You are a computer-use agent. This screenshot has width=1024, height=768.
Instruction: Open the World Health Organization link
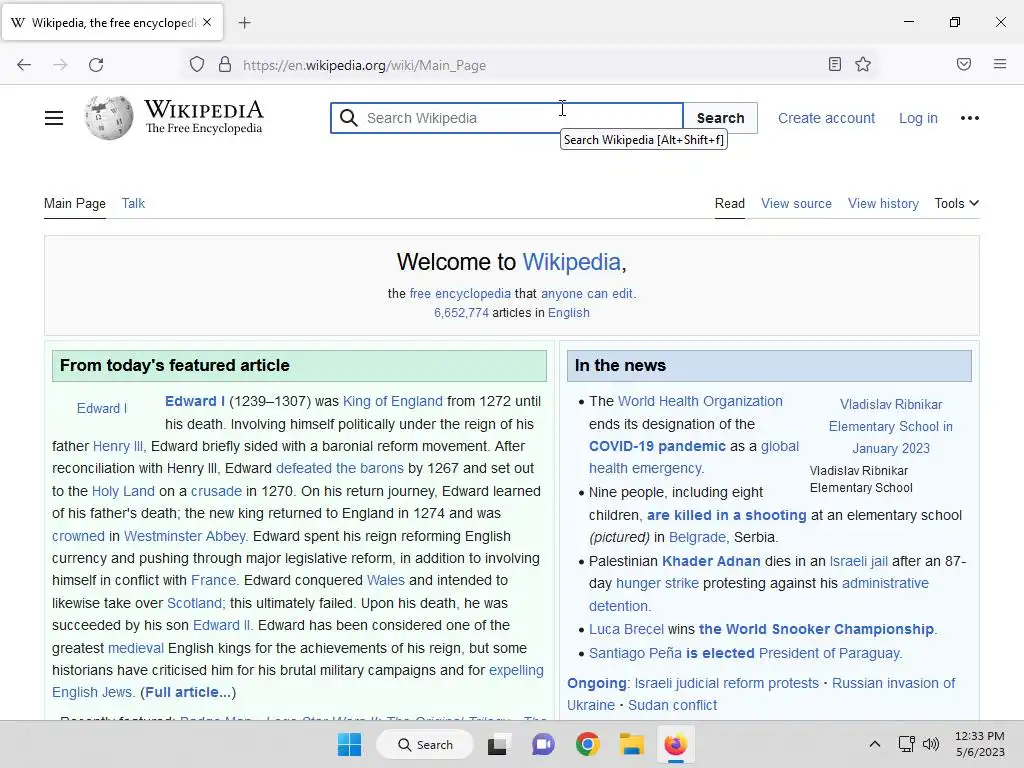(700, 401)
